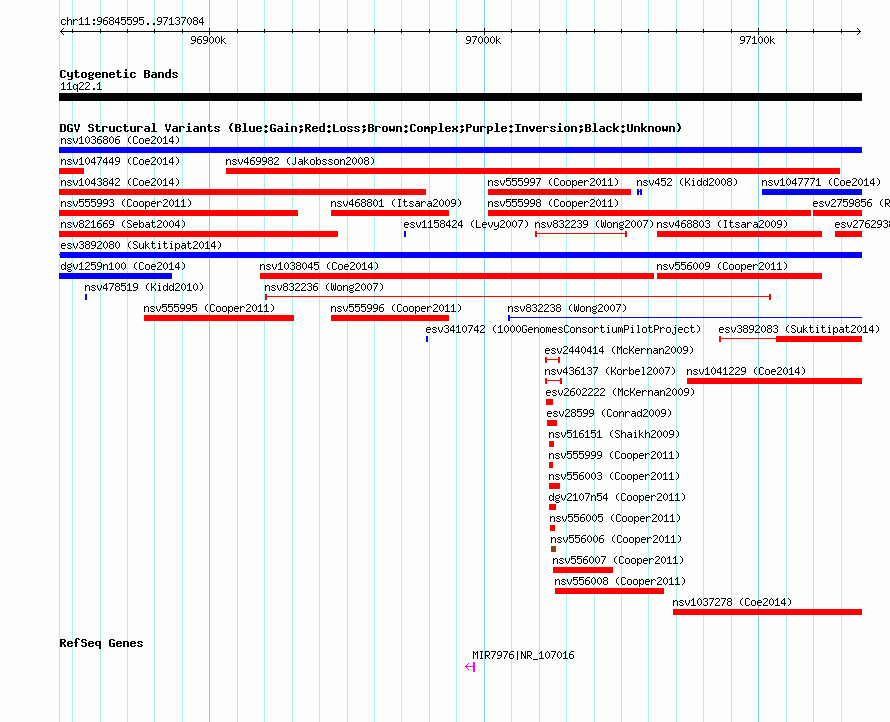Select nsv555993 (Cooper2011) label
The width and height of the screenshot is (890, 722).
126,203
